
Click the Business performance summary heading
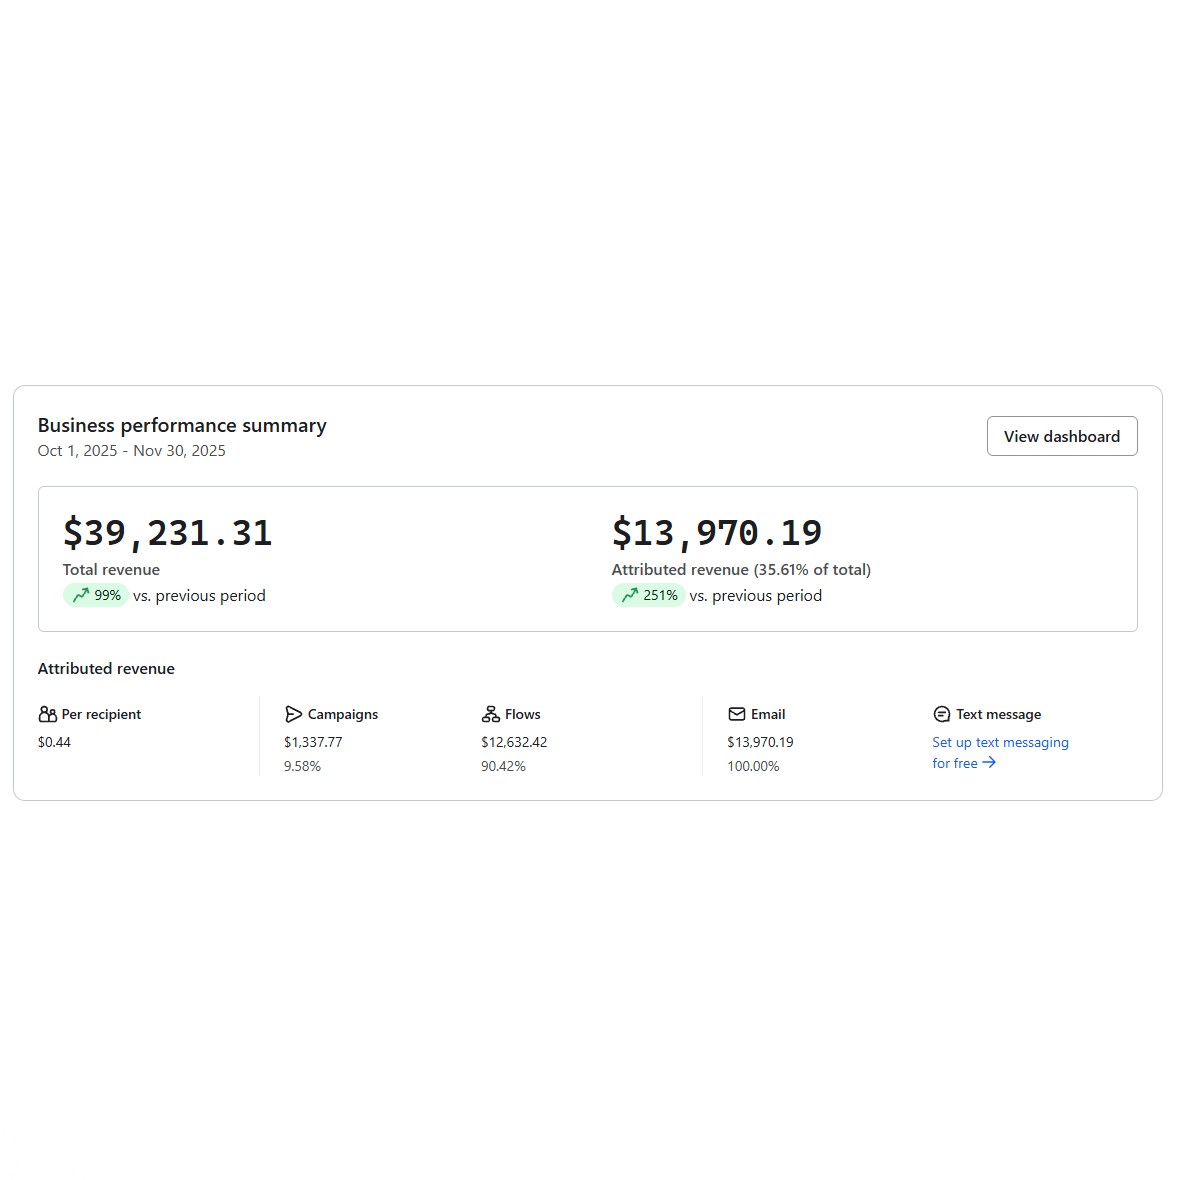coord(182,425)
